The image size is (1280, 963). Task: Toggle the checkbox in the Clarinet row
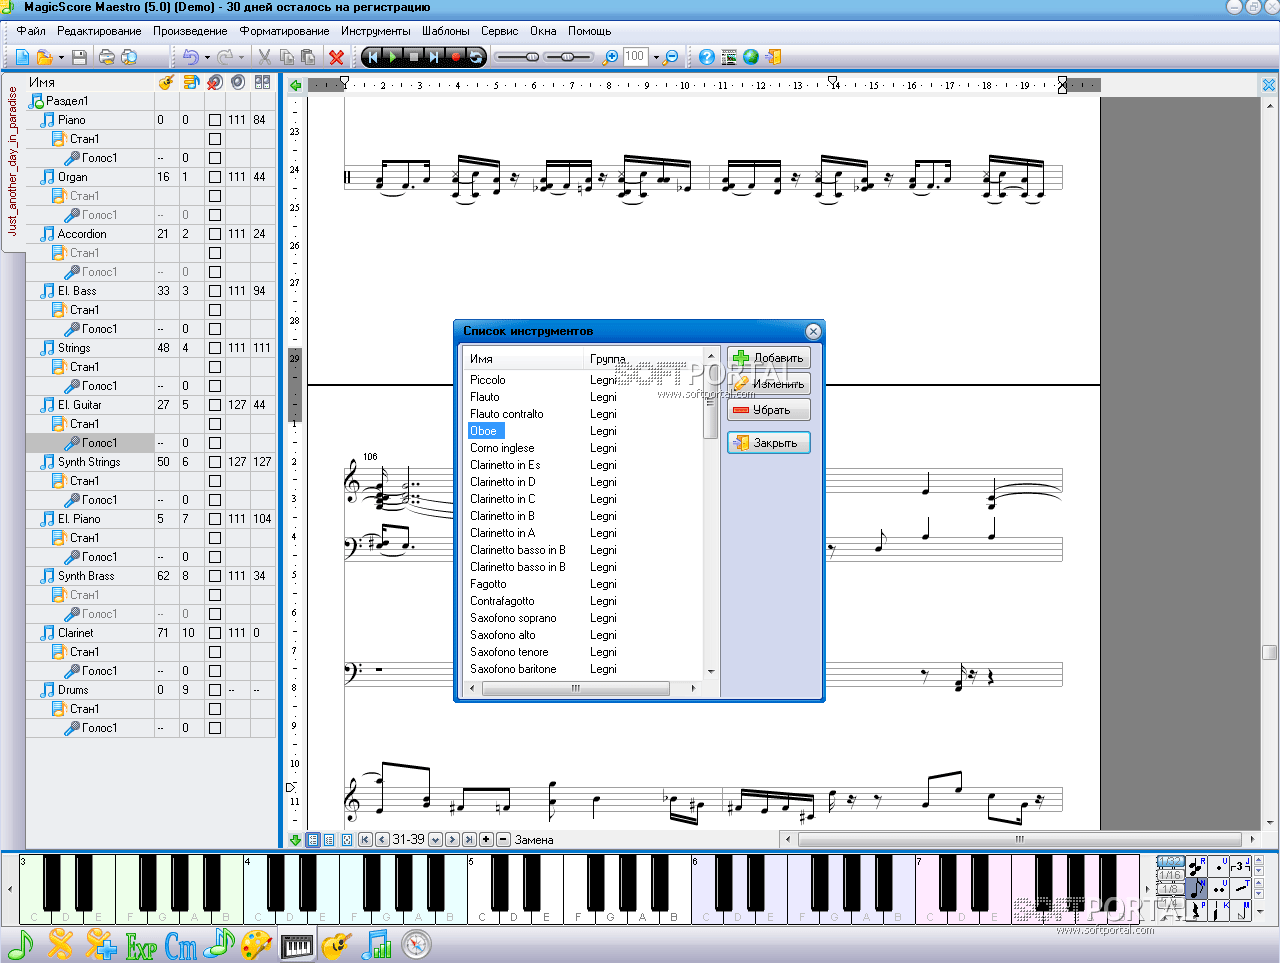pyautogui.click(x=215, y=633)
